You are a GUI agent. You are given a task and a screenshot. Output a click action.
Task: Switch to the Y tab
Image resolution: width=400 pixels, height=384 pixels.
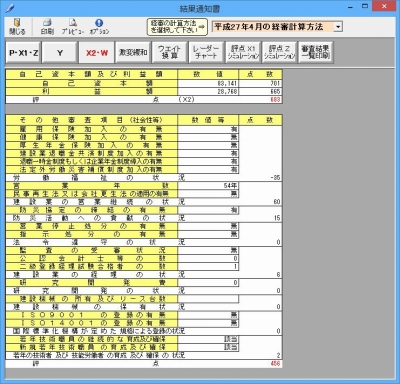tap(60, 53)
